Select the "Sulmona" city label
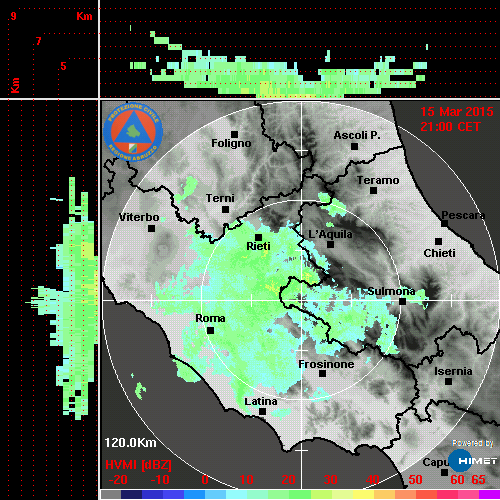 click(x=391, y=291)
